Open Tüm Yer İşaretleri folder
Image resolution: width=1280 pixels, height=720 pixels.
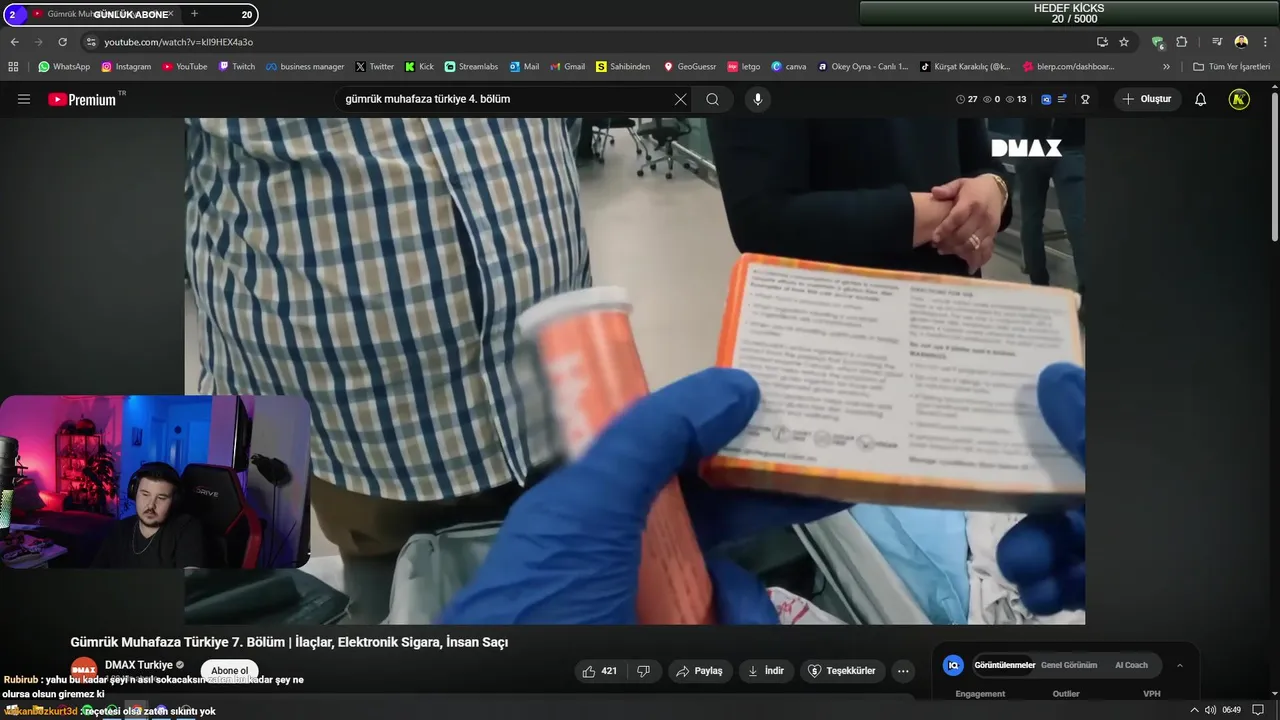point(1232,67)
